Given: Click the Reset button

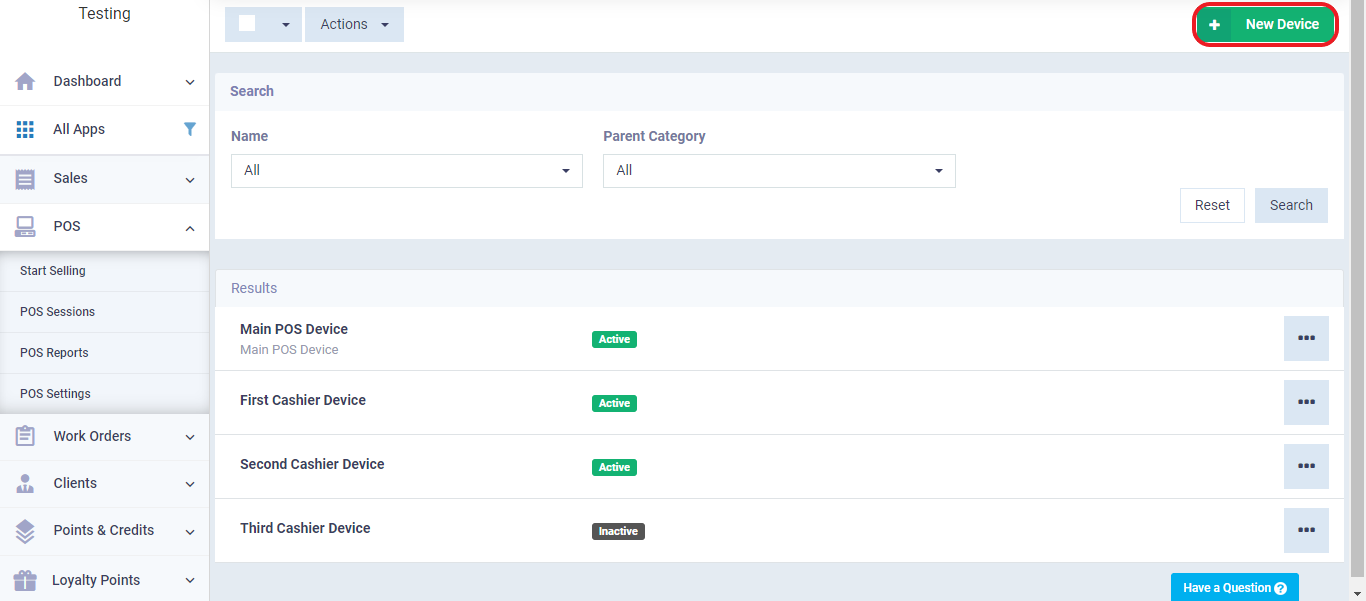Looking at the screenshot, I should (x=1212, y=205).
